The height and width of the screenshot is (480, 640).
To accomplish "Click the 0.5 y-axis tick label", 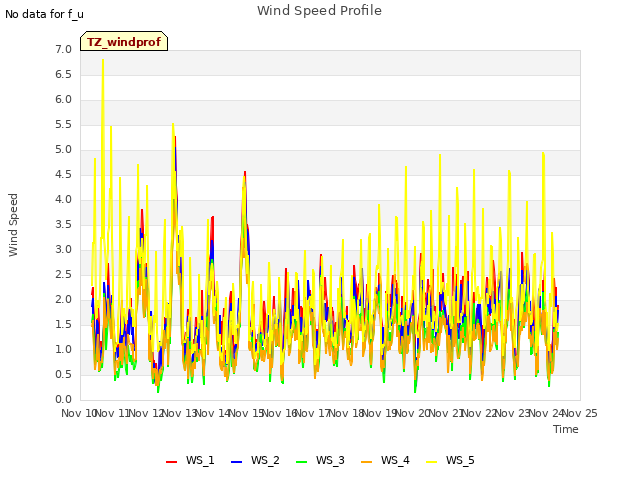I will (x=63, y=375).
